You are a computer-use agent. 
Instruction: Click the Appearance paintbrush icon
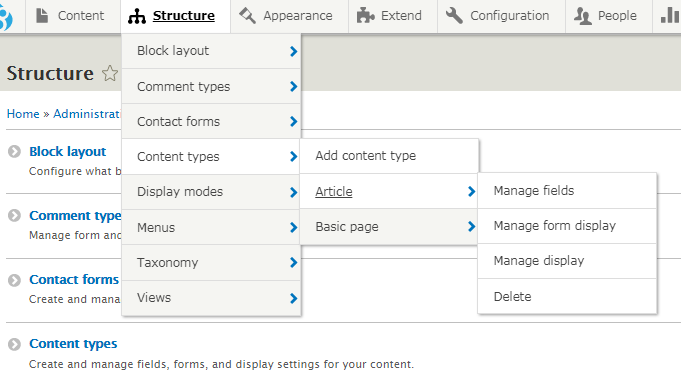[248, 16]
